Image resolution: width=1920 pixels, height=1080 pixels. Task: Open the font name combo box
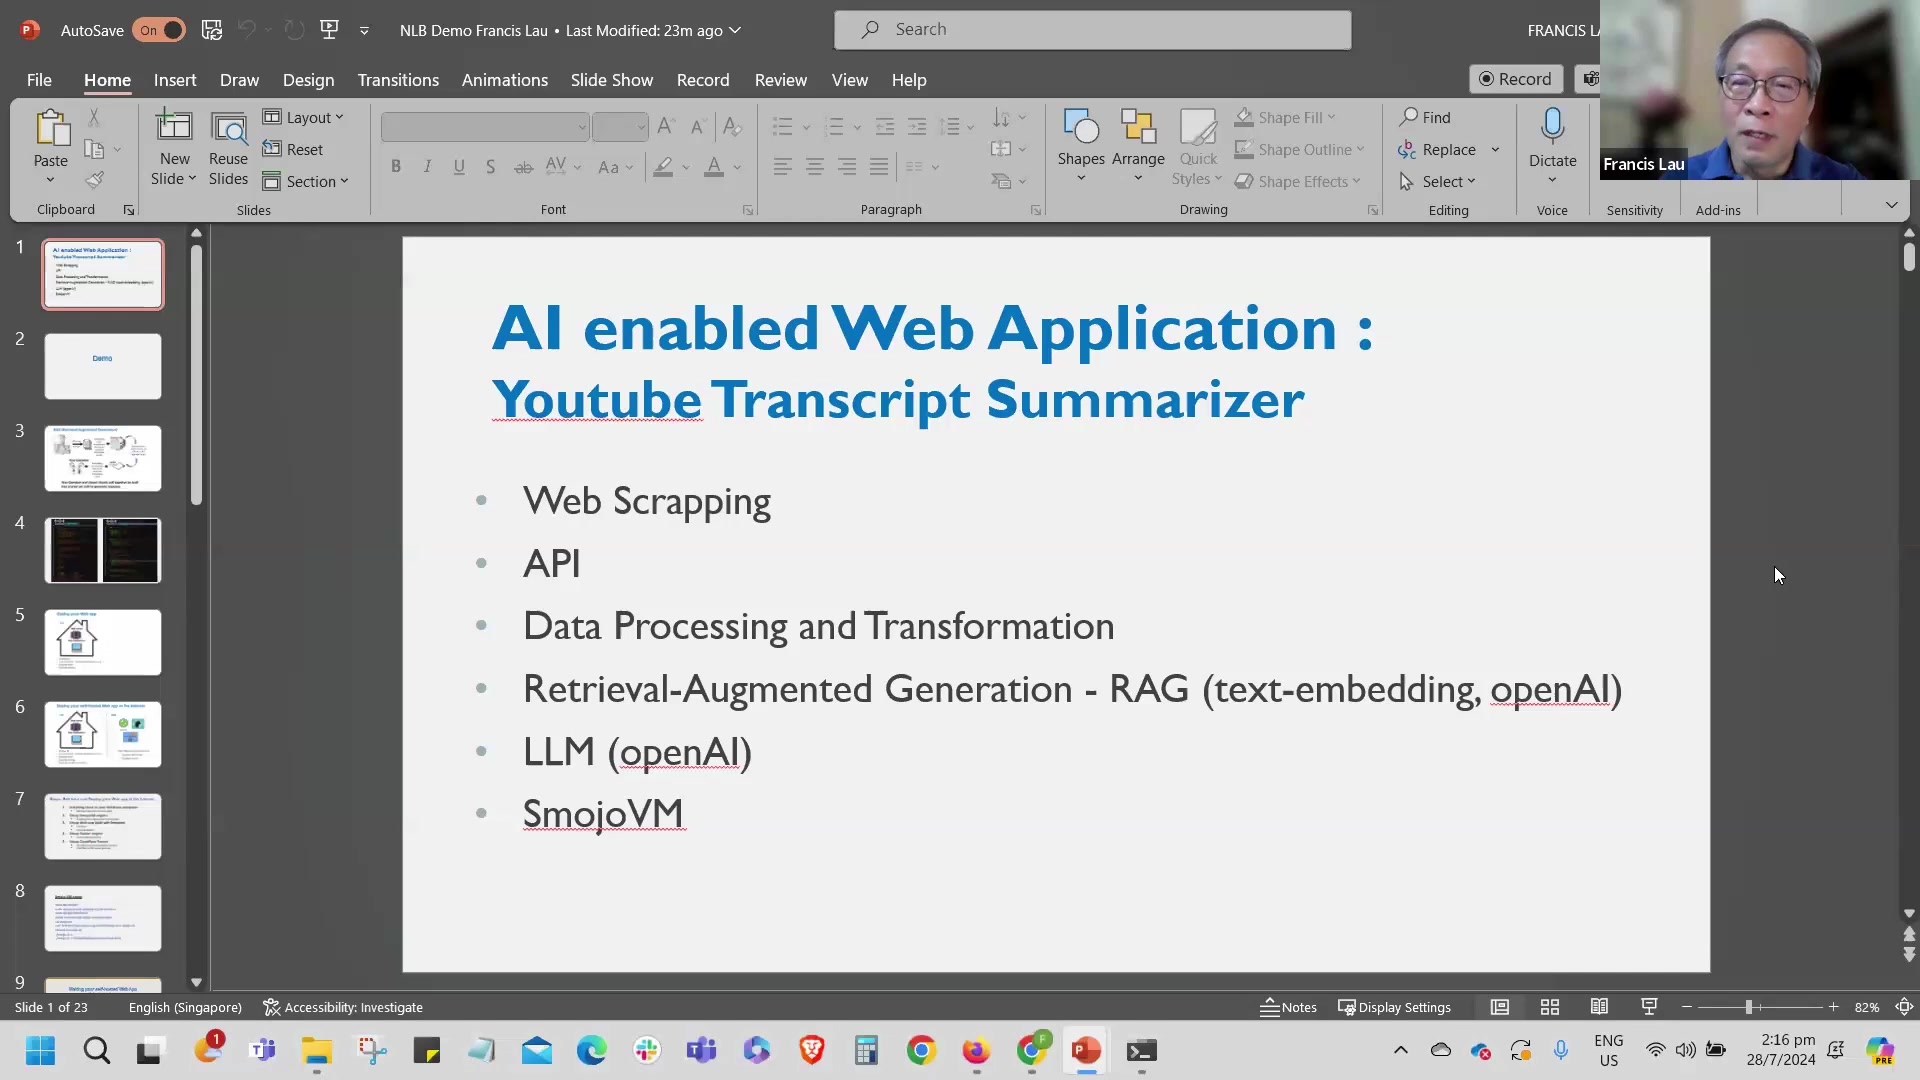click(x=484, y=127)
